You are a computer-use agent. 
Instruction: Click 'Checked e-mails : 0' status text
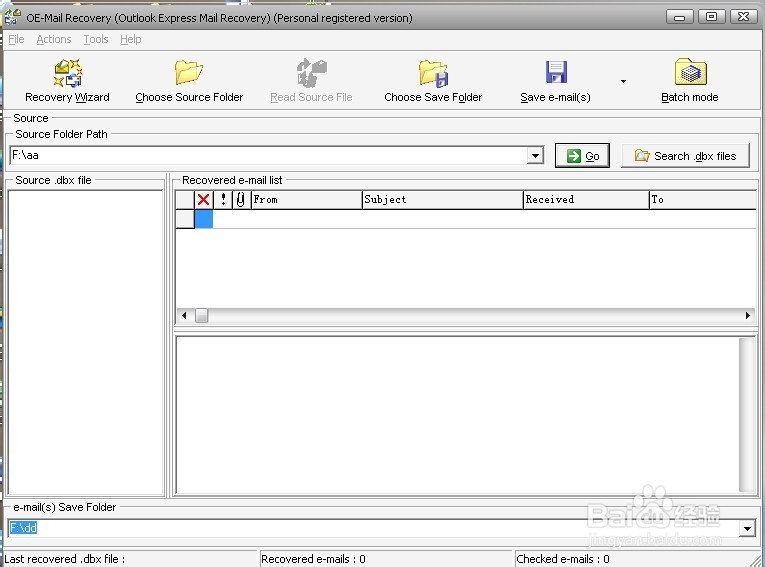coord(563,559)
